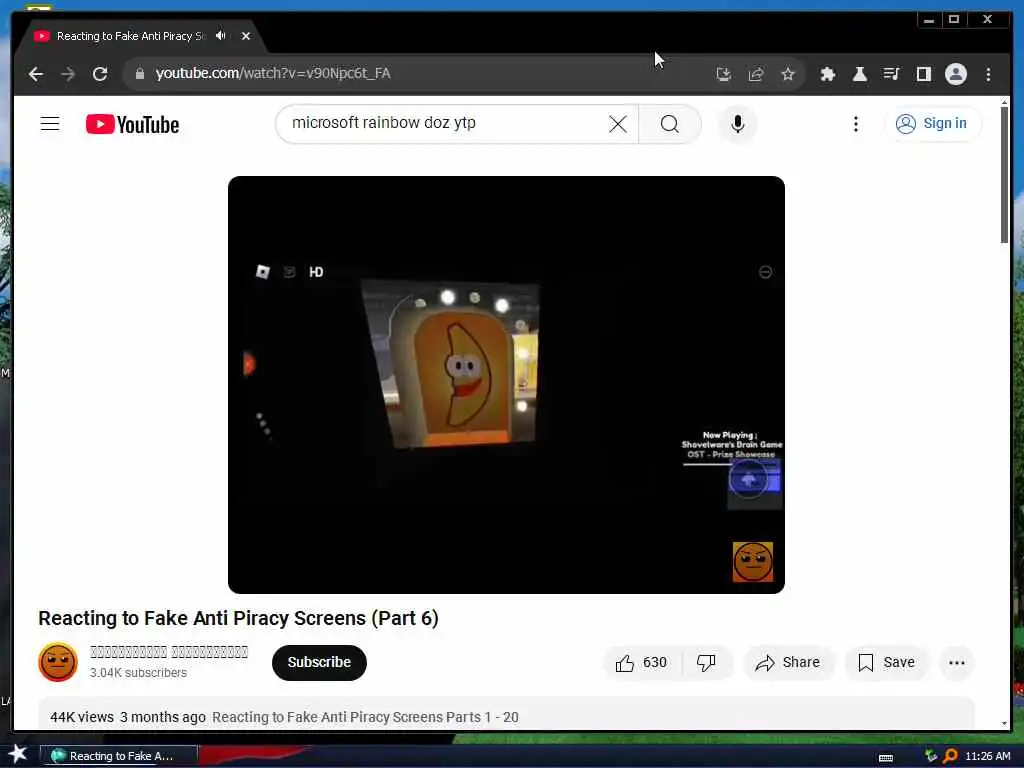1024x768 pixels.
Task: Save the video to a playlist
Action: point(887,663)
